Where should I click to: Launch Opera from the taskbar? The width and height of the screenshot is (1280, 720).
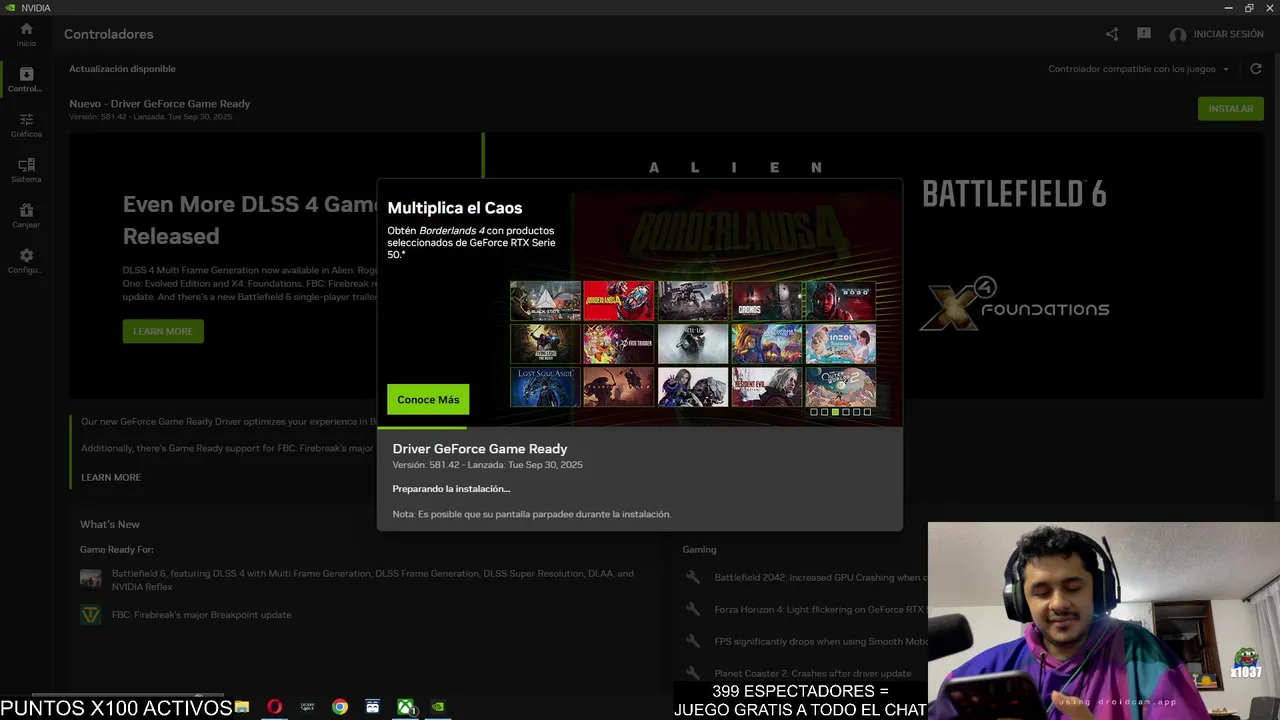tap(274, 707)
